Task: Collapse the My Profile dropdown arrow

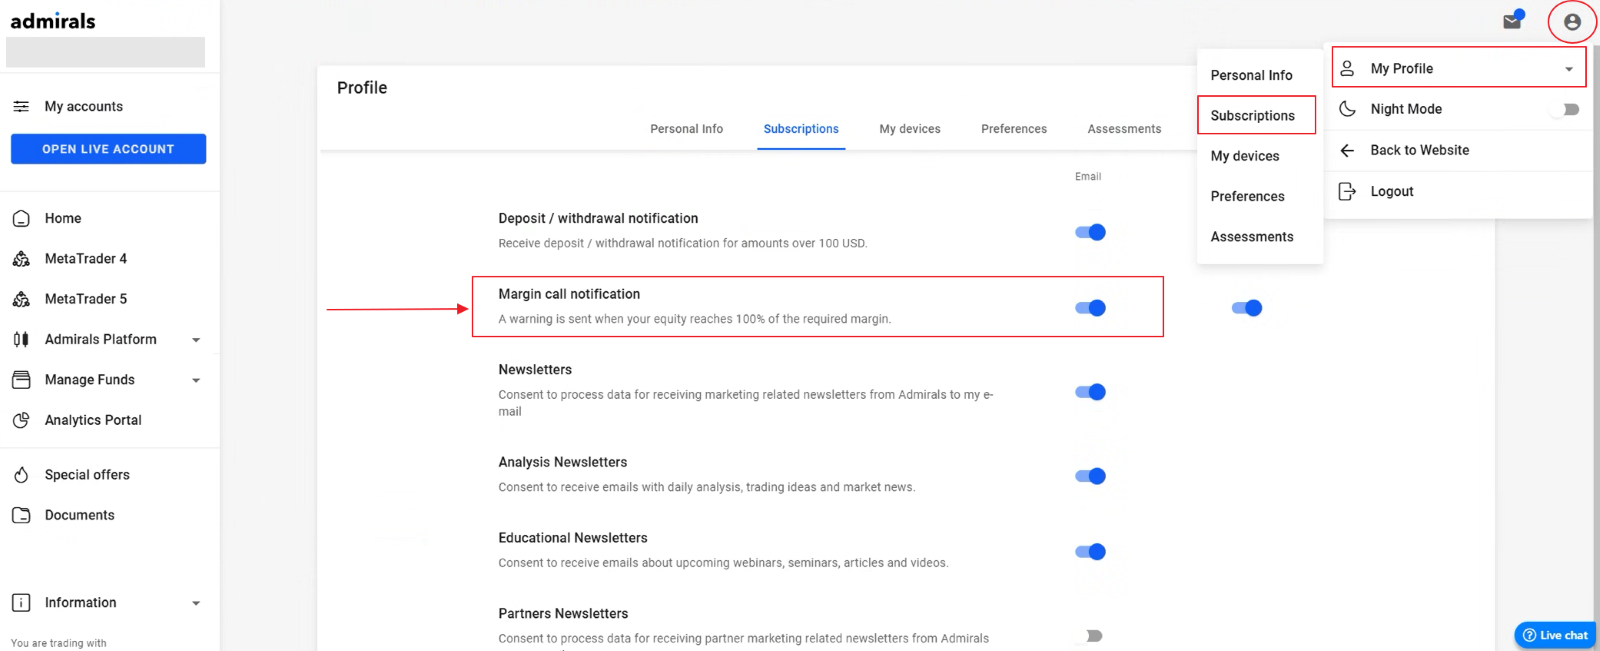Action: (x=1569, y=69)
